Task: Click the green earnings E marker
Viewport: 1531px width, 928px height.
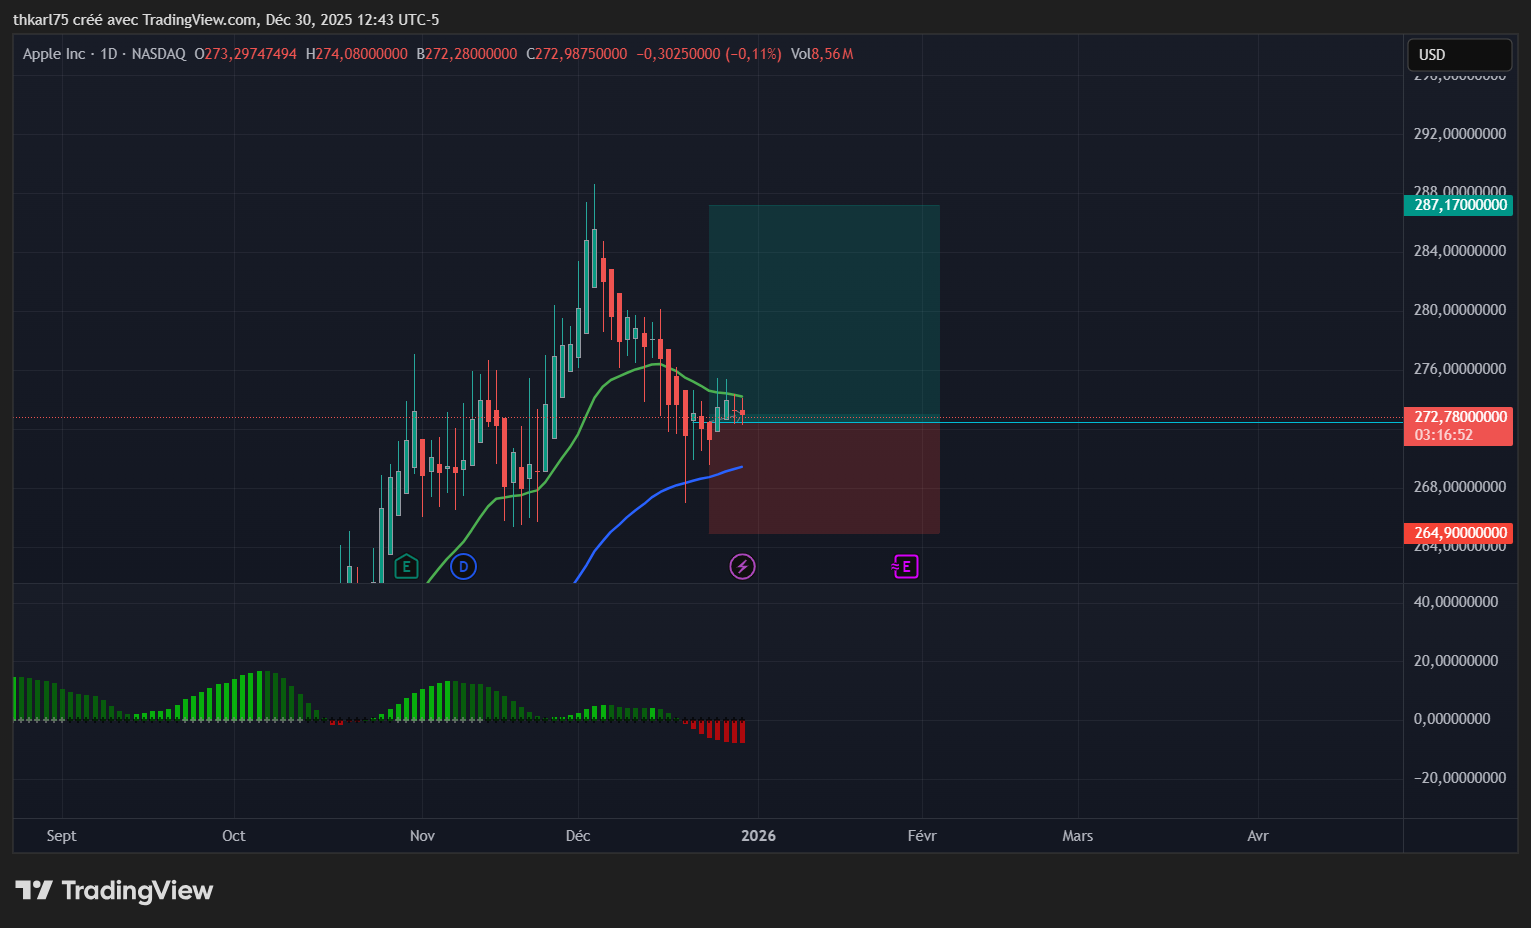Action: [406, 567]
